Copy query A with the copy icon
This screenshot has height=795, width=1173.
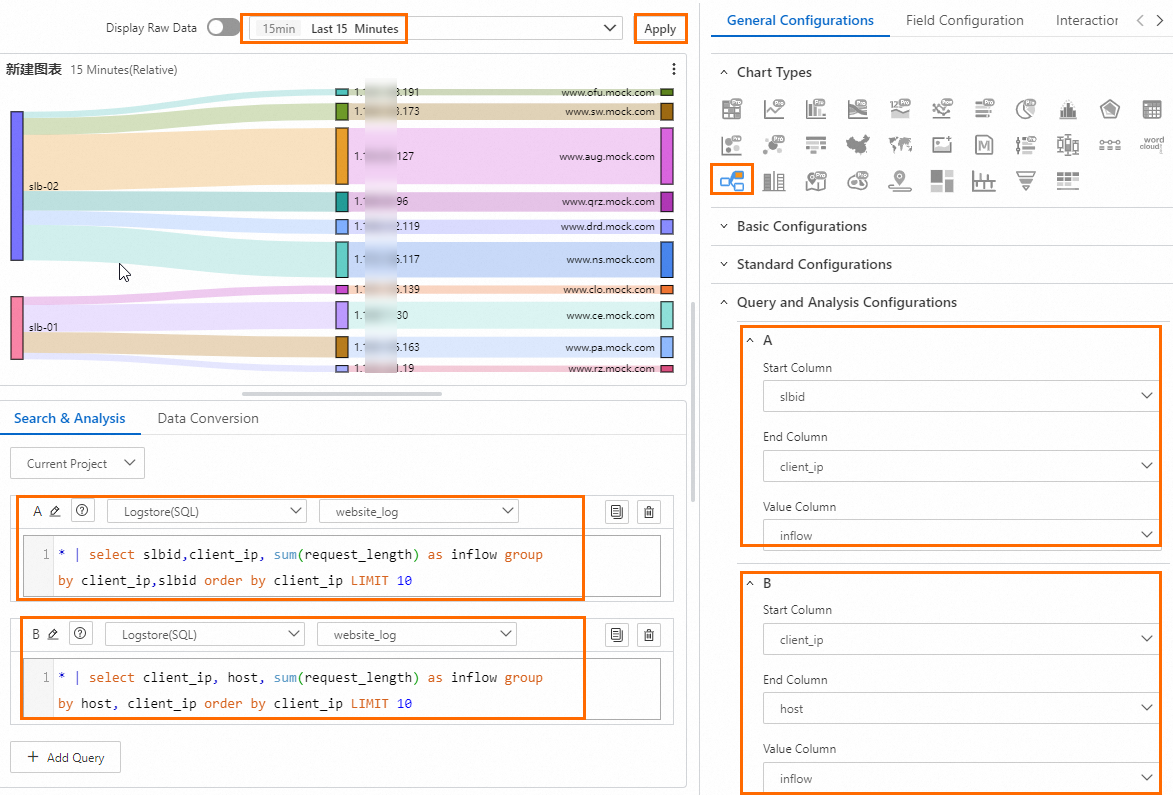point(617,512)
